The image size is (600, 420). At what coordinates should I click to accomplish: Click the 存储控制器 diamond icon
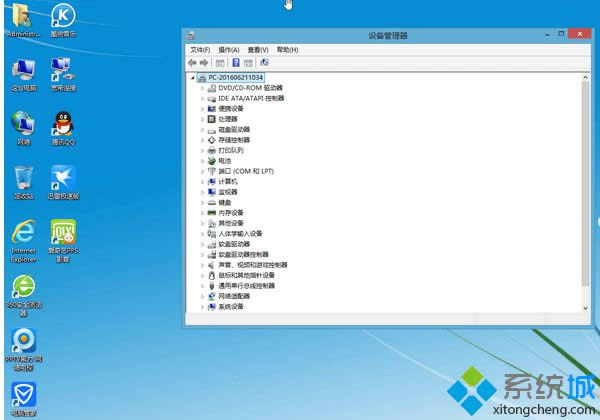[x=212, y=140]
